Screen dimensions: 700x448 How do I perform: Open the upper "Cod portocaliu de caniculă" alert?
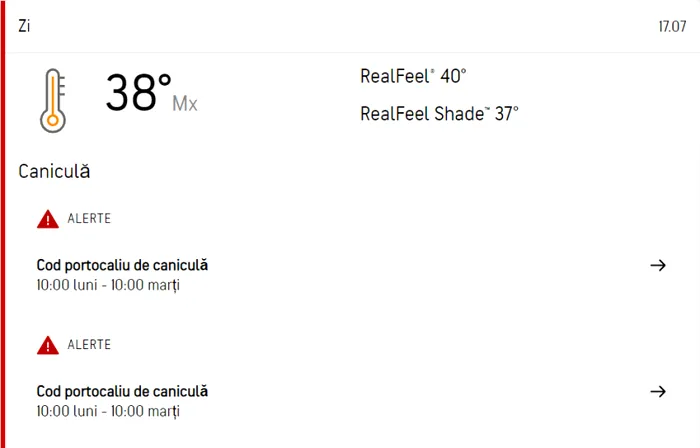coord(122,265)
